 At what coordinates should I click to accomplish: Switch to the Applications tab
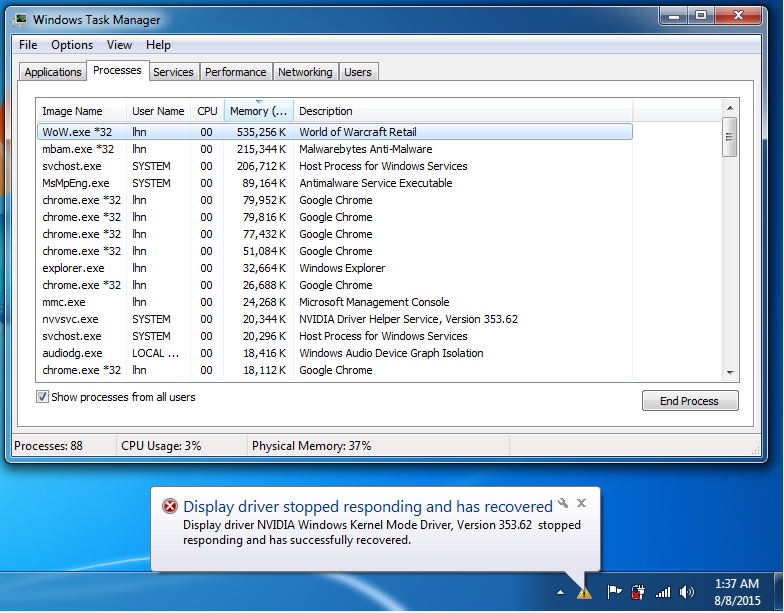(52, 72)
